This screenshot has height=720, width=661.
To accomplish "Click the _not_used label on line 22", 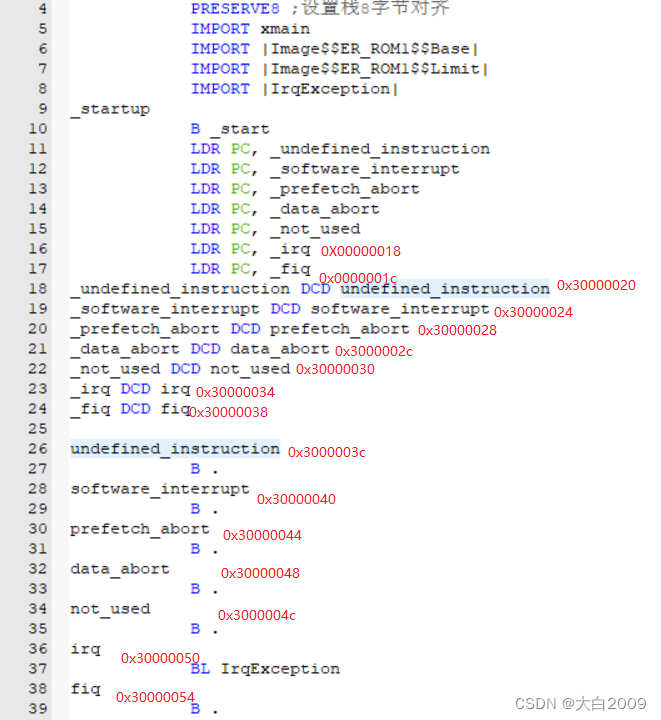I will 115,370.
